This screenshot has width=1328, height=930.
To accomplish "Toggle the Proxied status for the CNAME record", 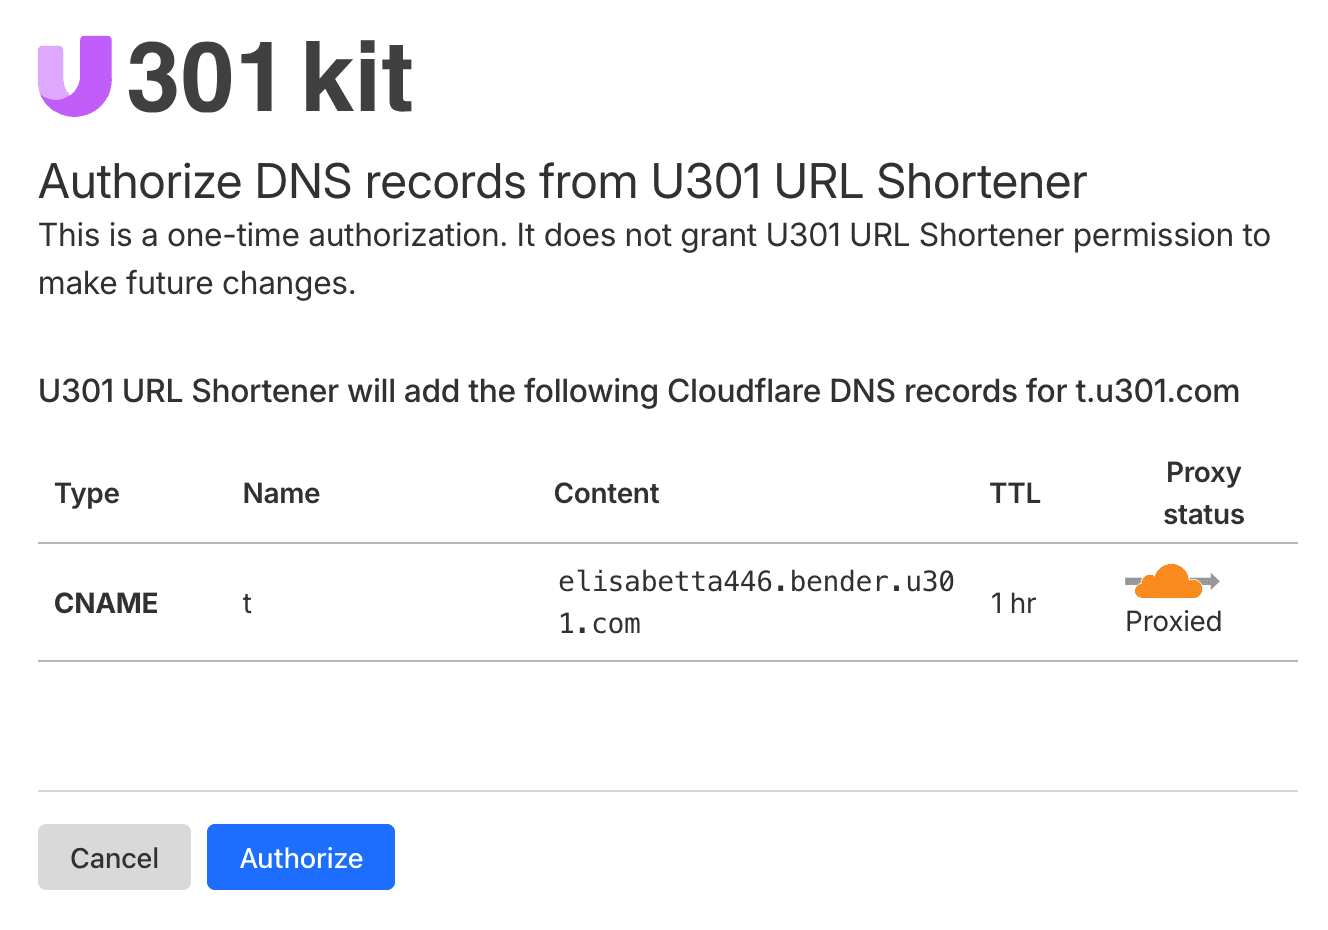I will tap(1170, 580).
